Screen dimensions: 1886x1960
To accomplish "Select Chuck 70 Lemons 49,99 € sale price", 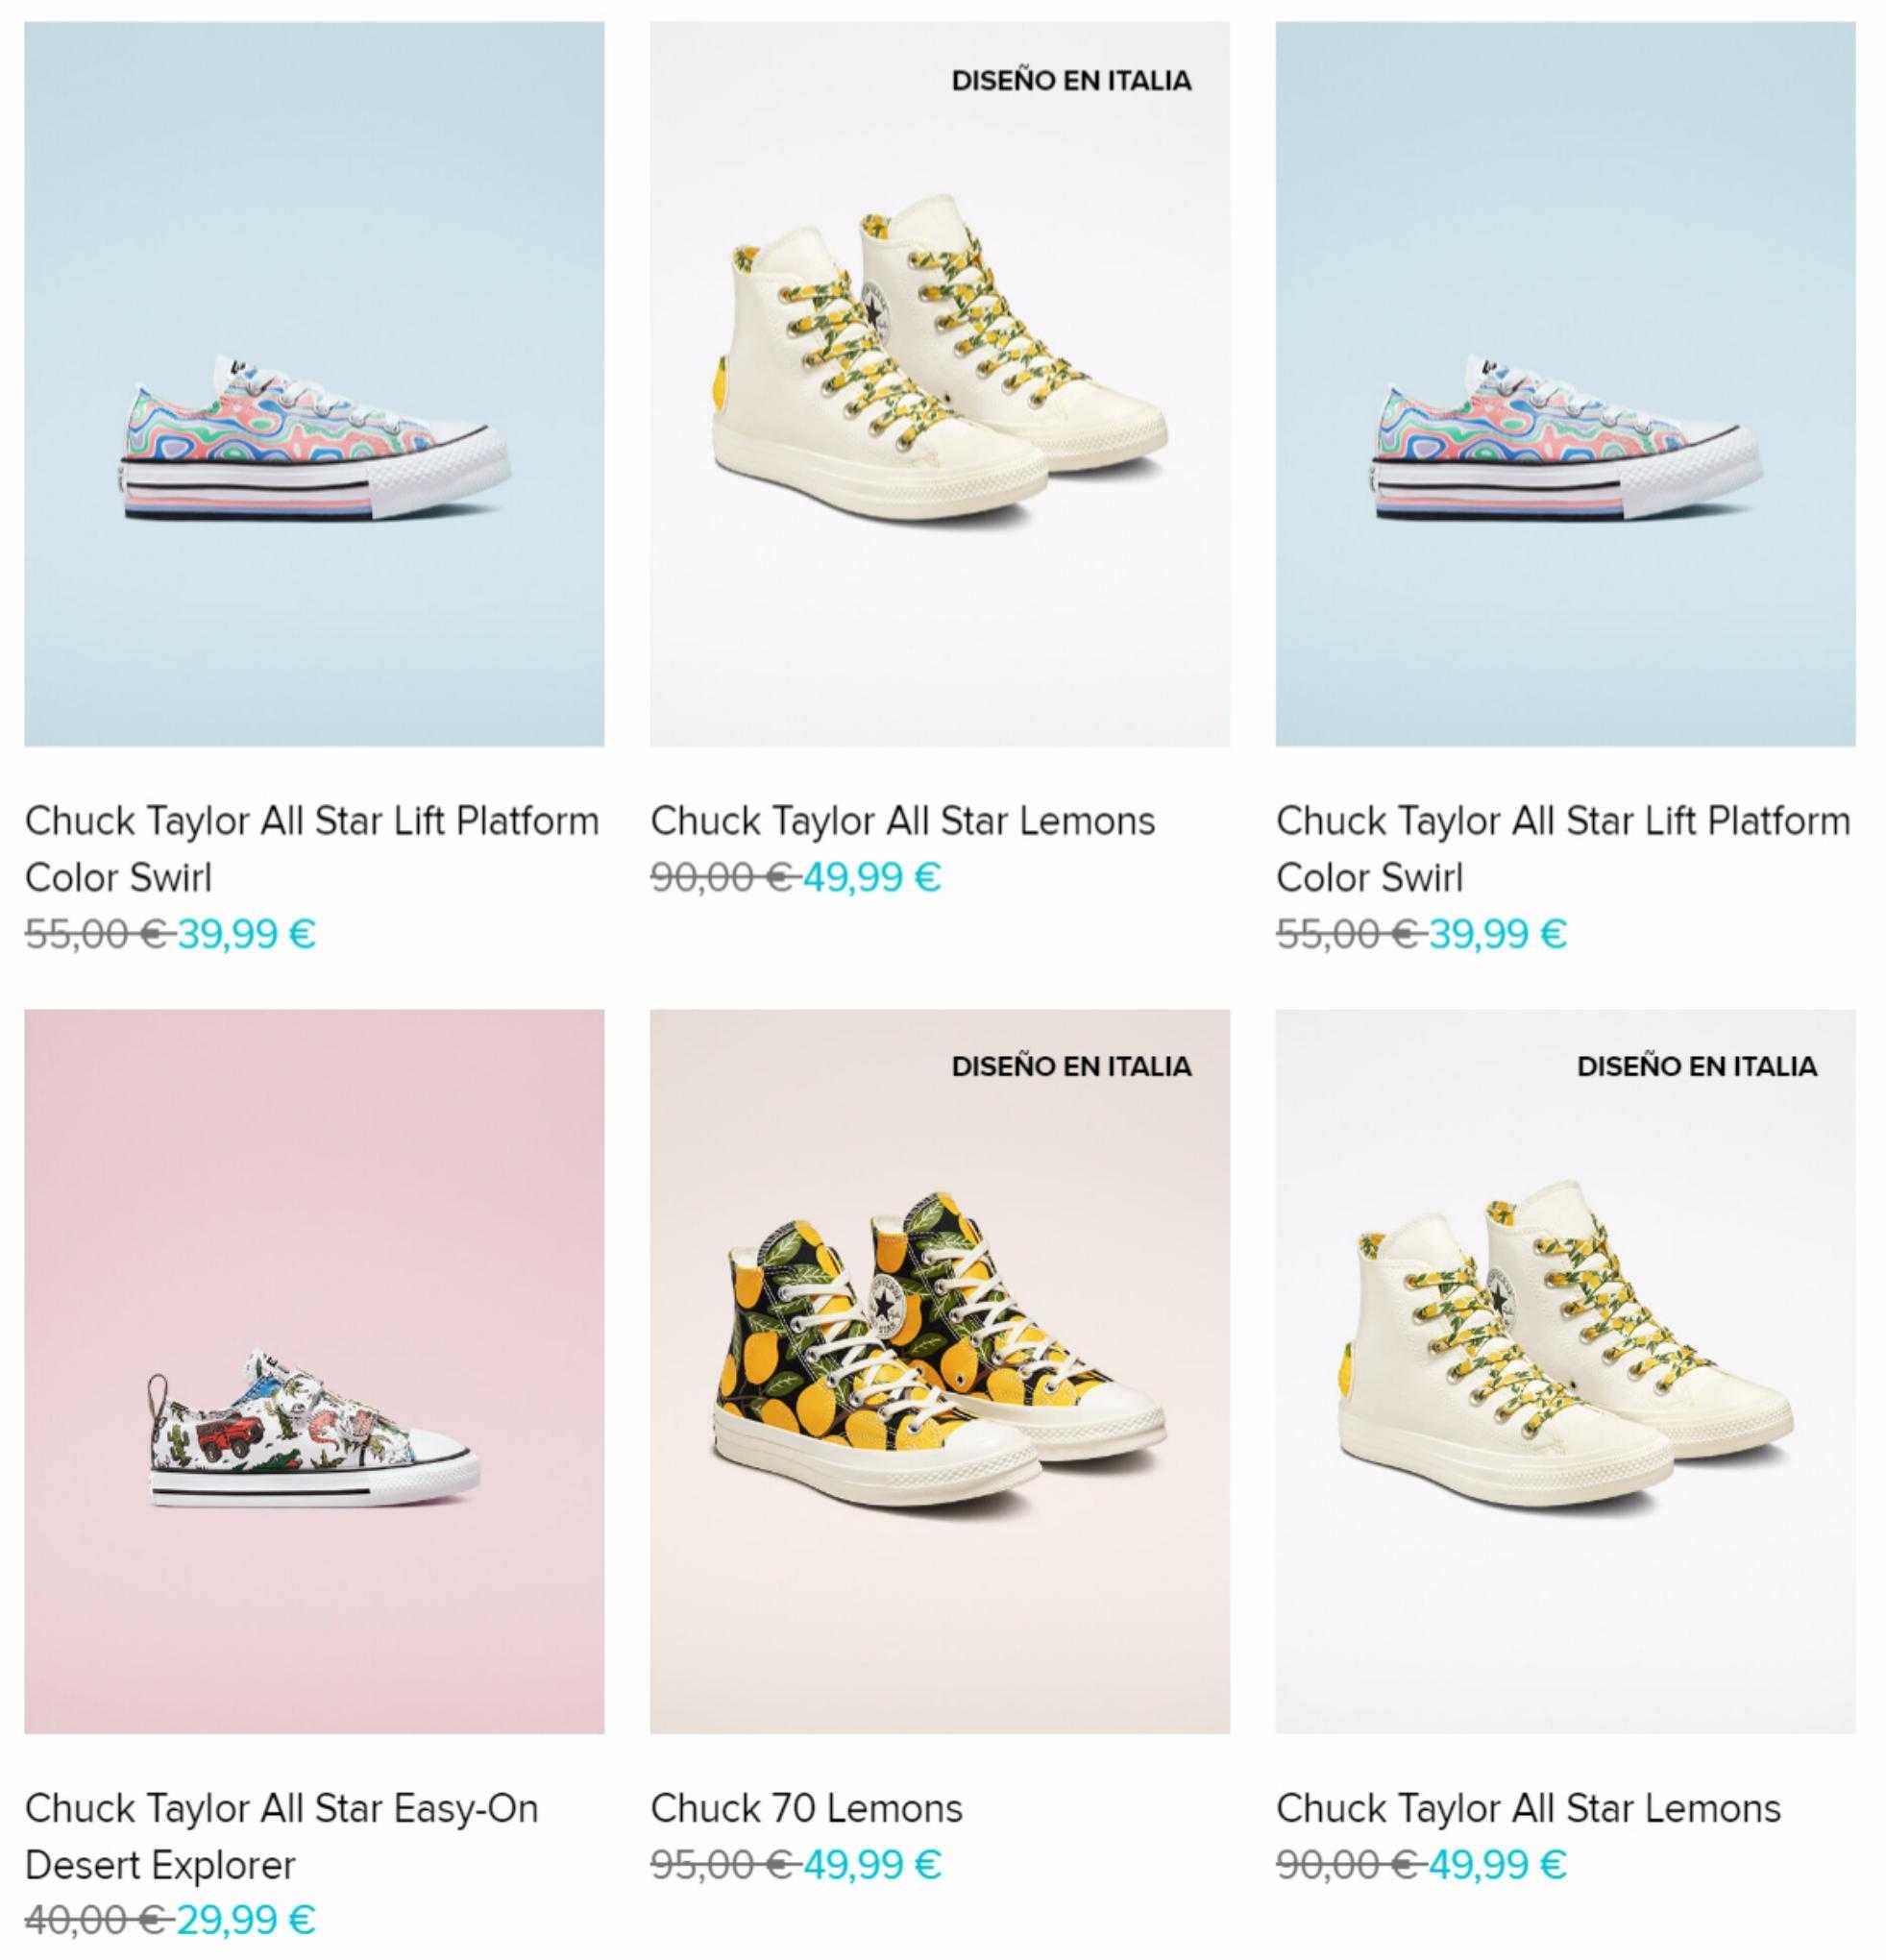I will [873, 1864].
